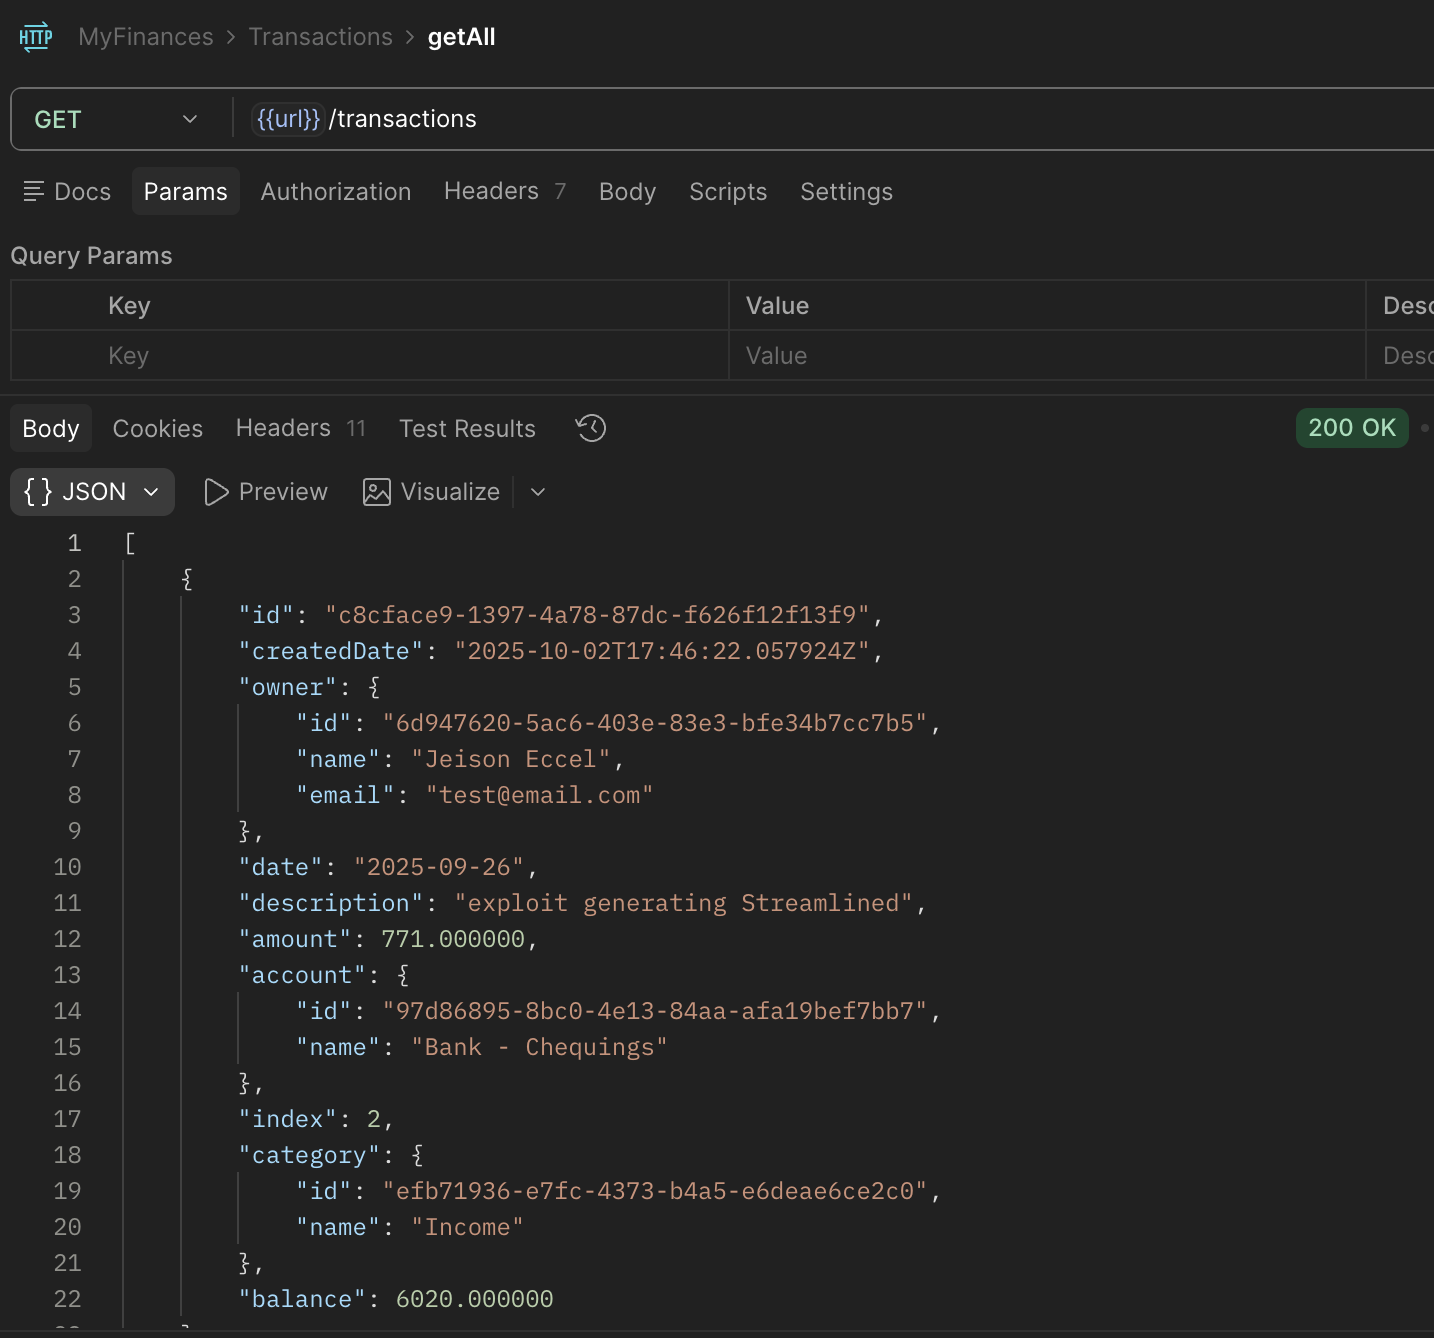Viewport: 1434px width, 1338px height.
Task: Click the category name Income
Action: click(x=468, y=1227)
